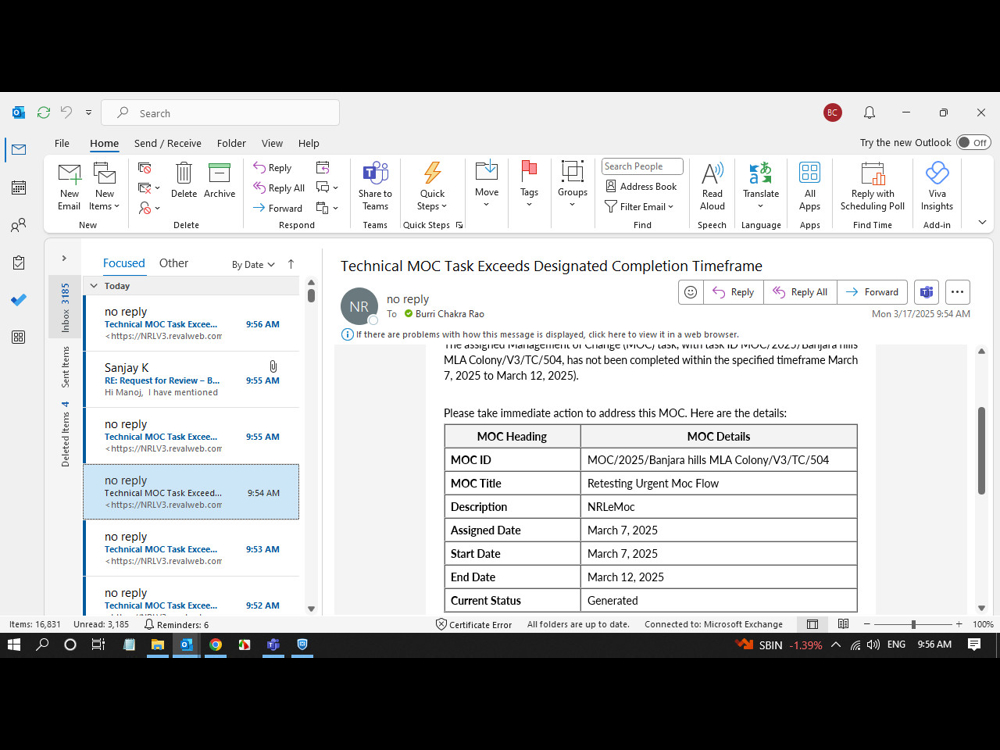
Task: Click the emoji reaction icon
Action: click(690, 292)
